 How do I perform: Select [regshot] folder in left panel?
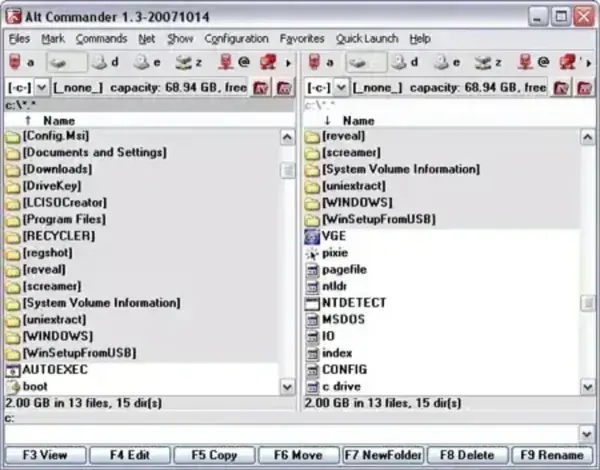[142, 253]
